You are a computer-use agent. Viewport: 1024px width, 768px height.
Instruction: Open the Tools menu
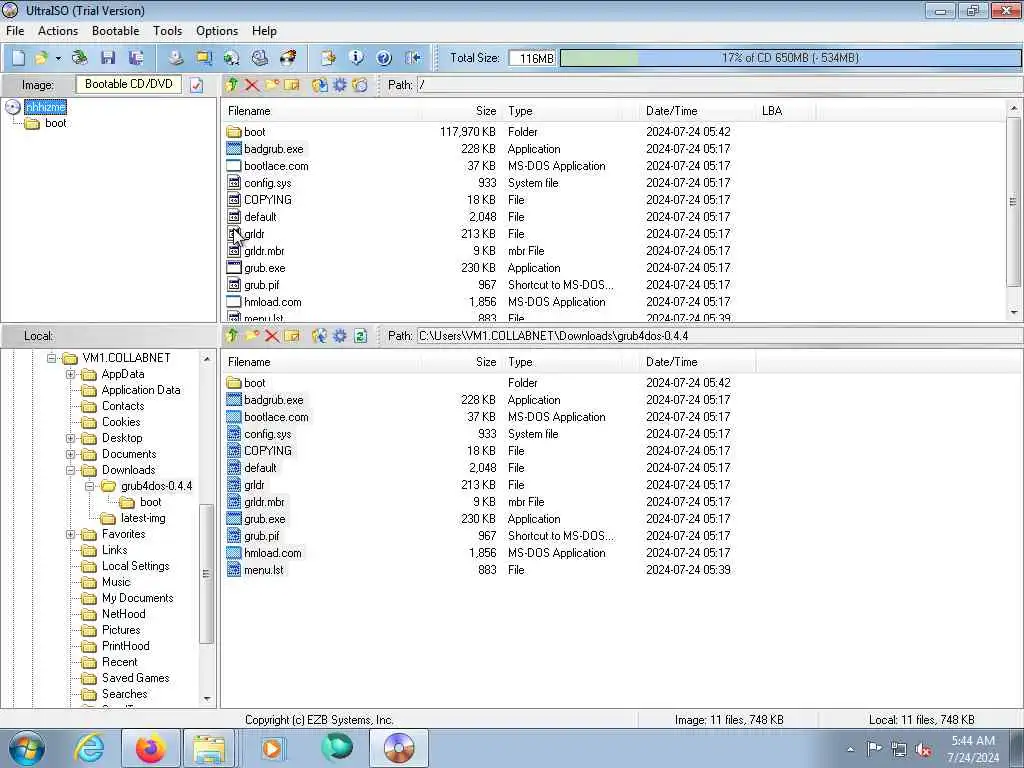167,31
